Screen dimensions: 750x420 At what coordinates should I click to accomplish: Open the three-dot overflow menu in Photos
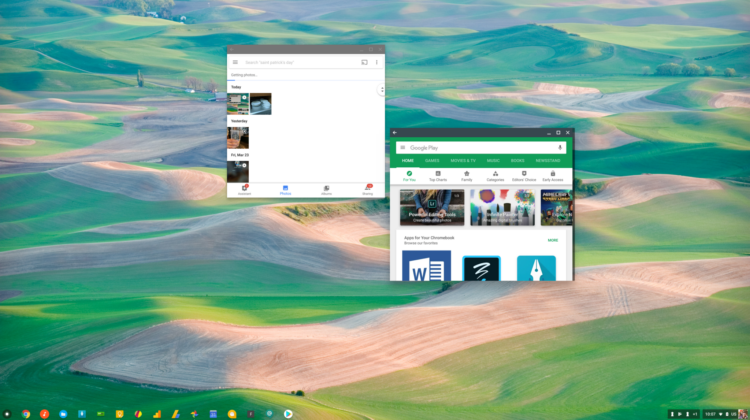(377, 62)
